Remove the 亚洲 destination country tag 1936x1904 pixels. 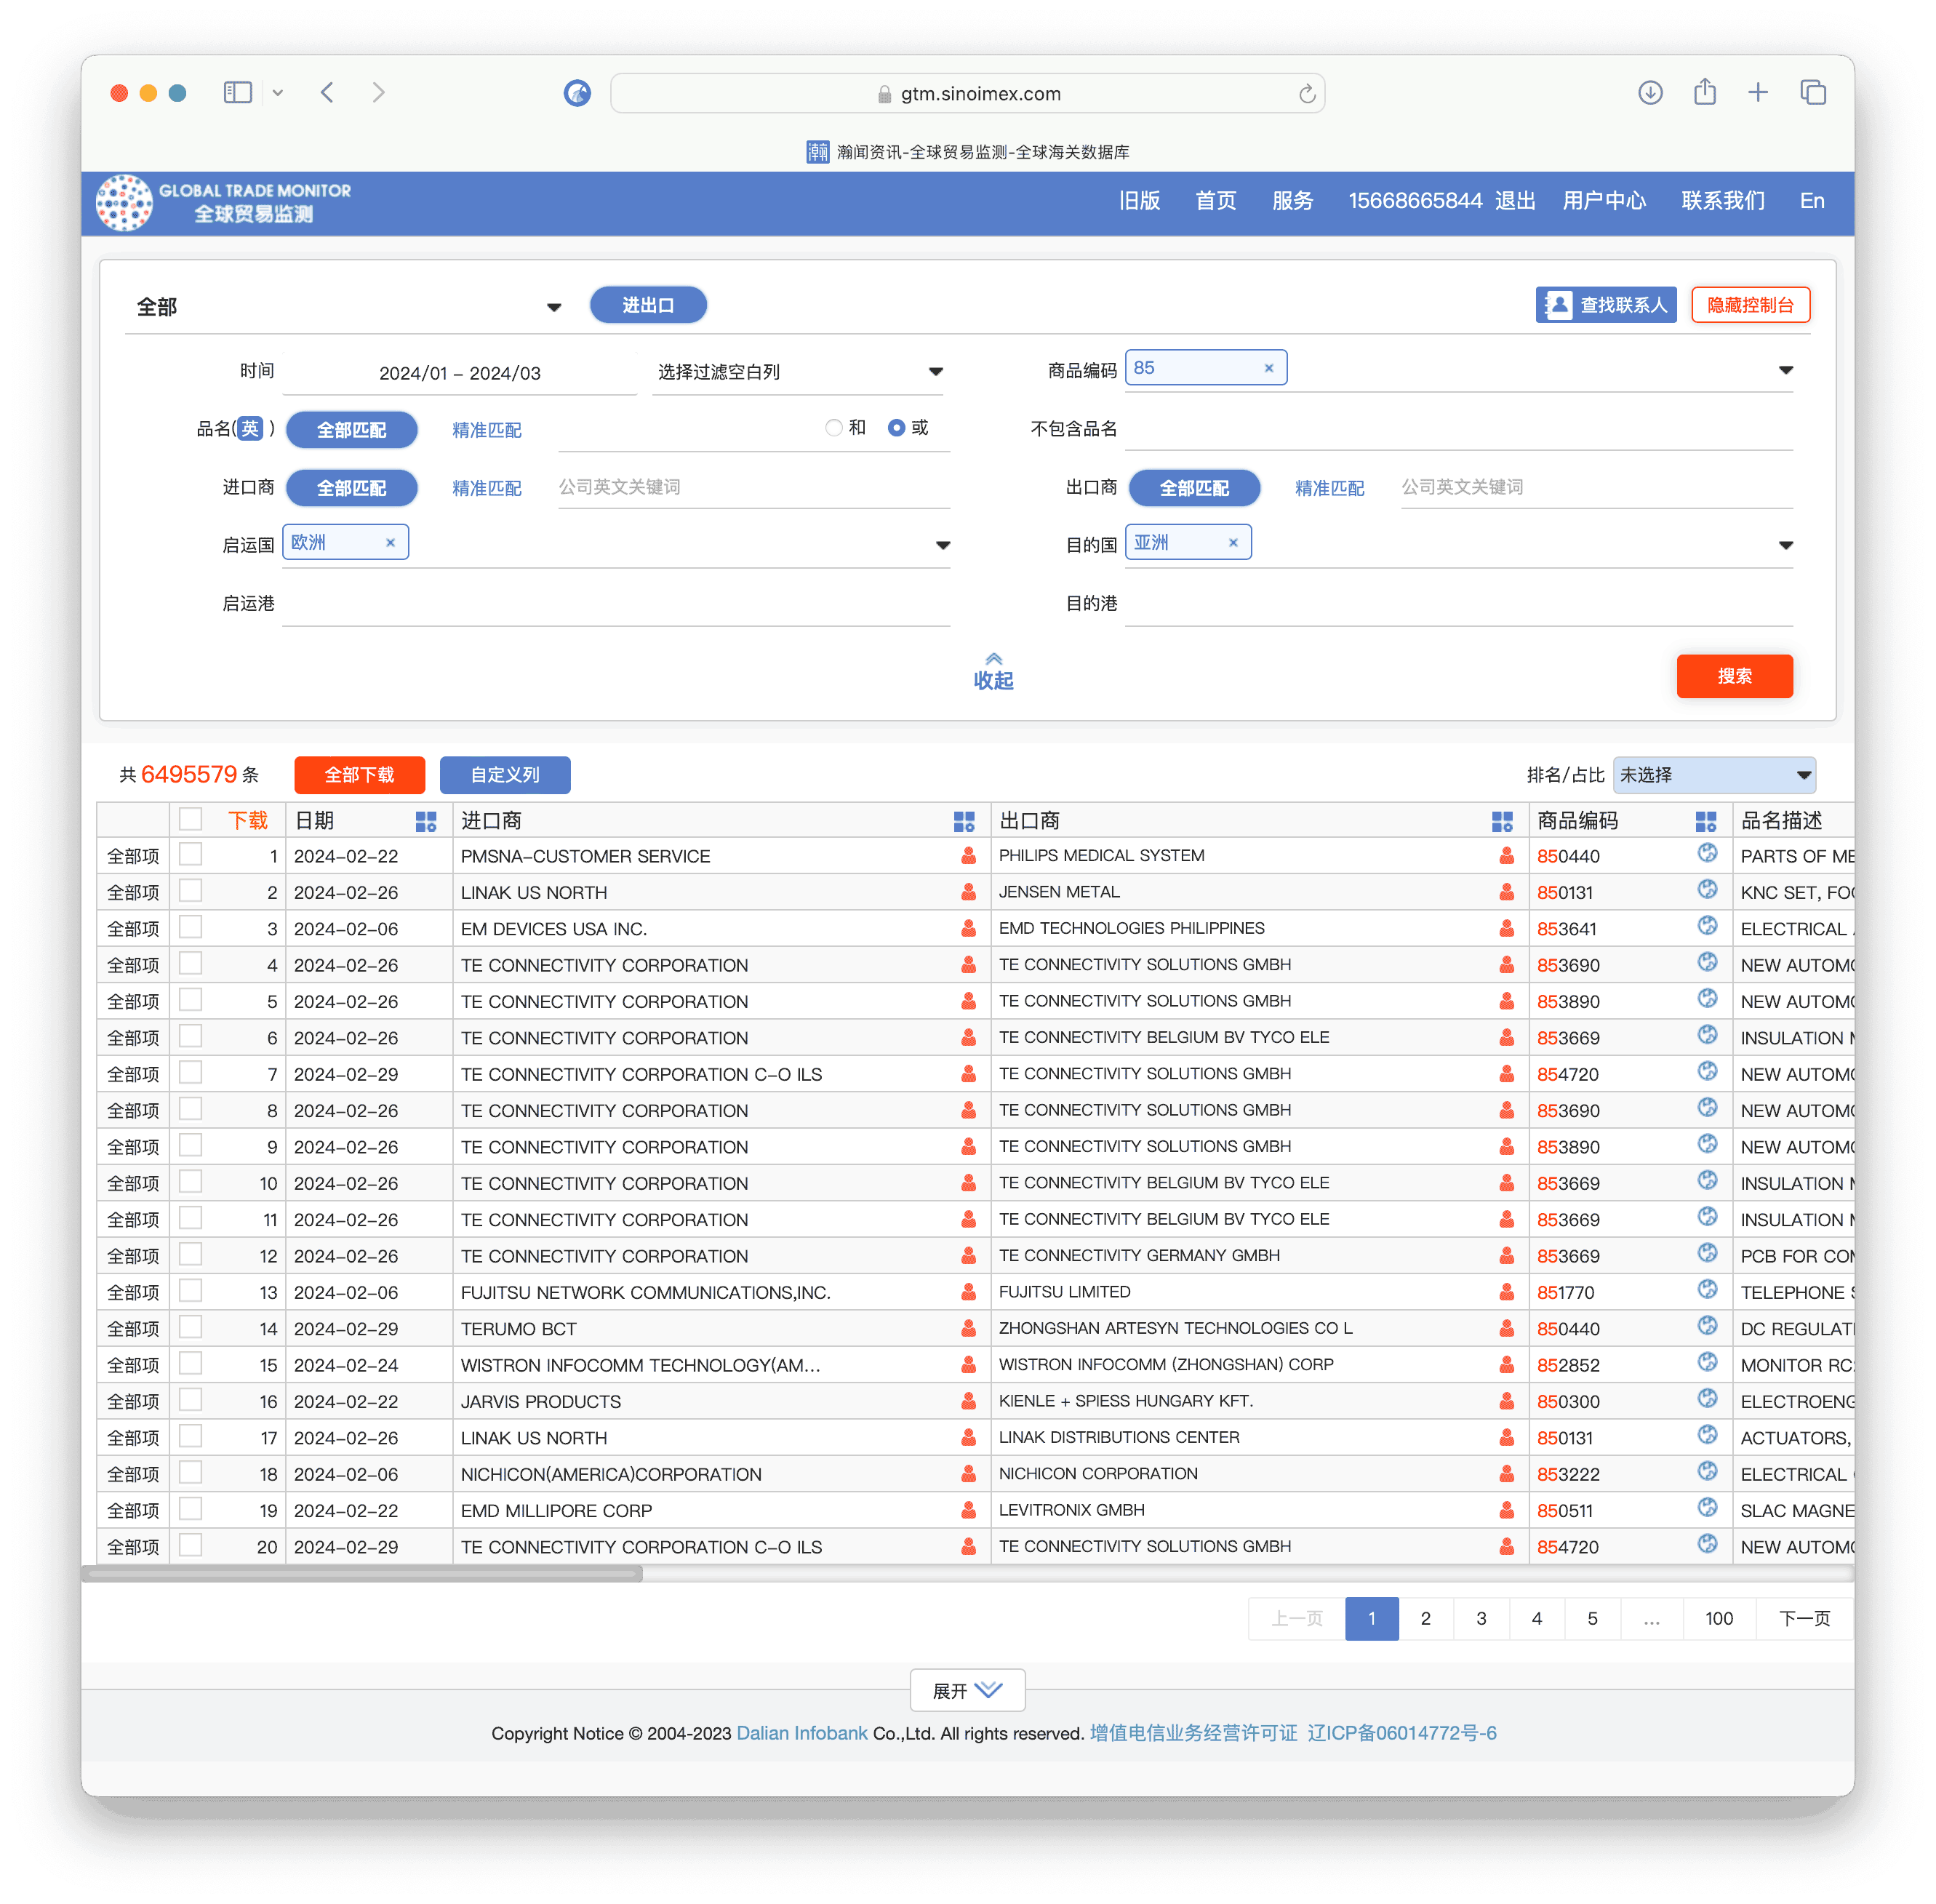click(x=1233, y=543)
